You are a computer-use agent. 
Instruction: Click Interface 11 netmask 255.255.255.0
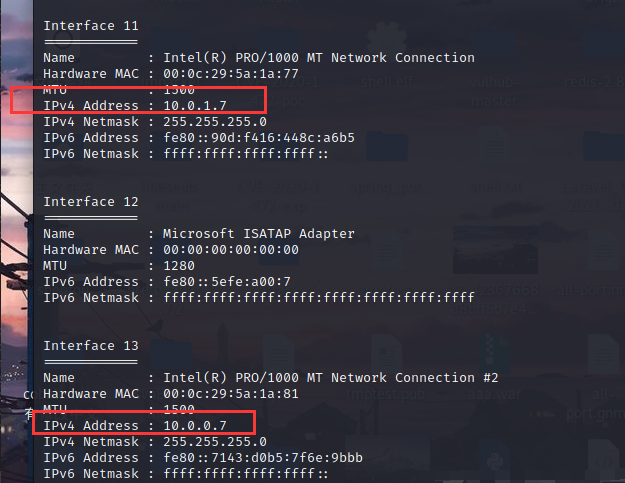(215, 122)
